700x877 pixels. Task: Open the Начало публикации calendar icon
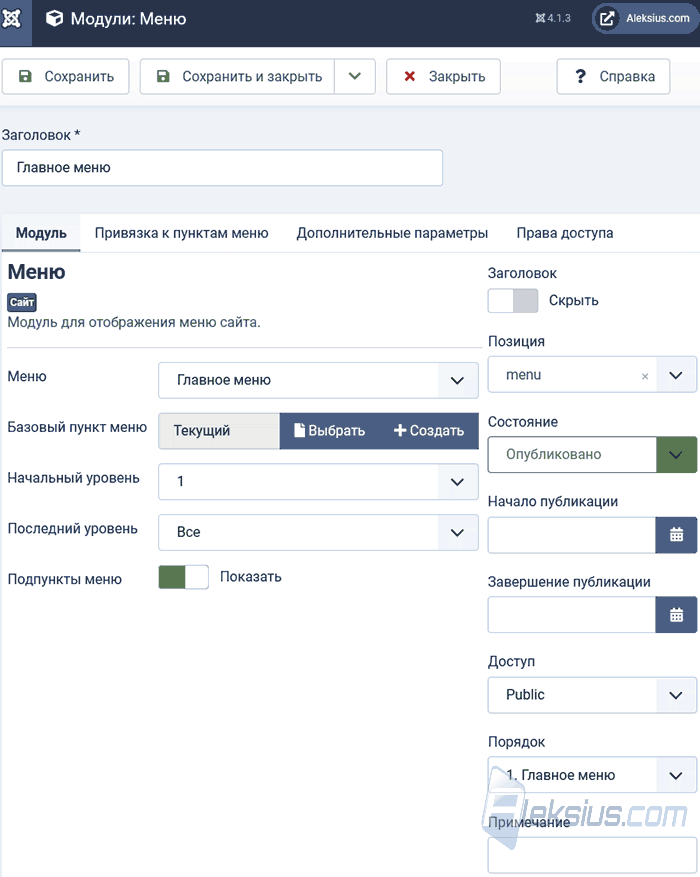676,535
